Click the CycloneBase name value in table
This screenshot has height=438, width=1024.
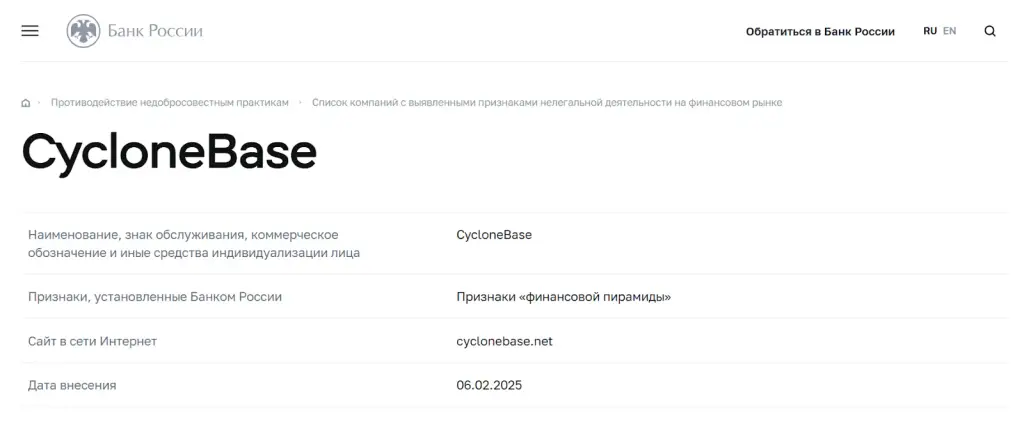494,235
